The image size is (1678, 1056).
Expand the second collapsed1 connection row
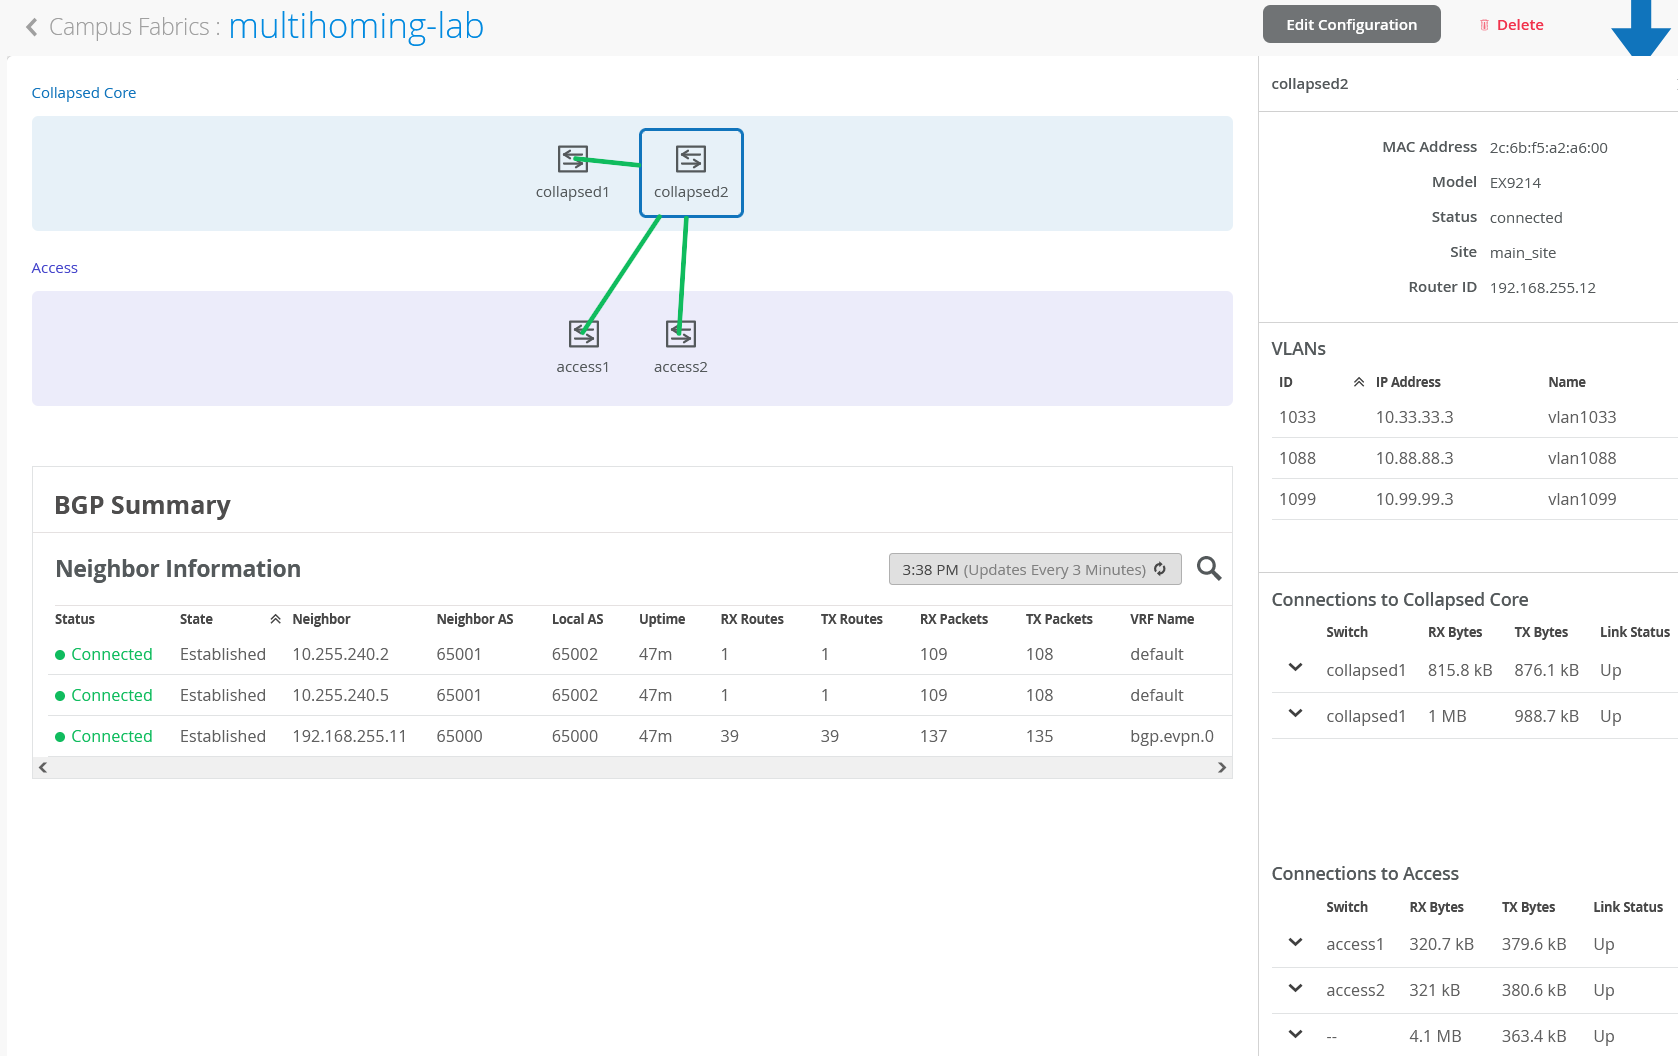point(1295,714)
